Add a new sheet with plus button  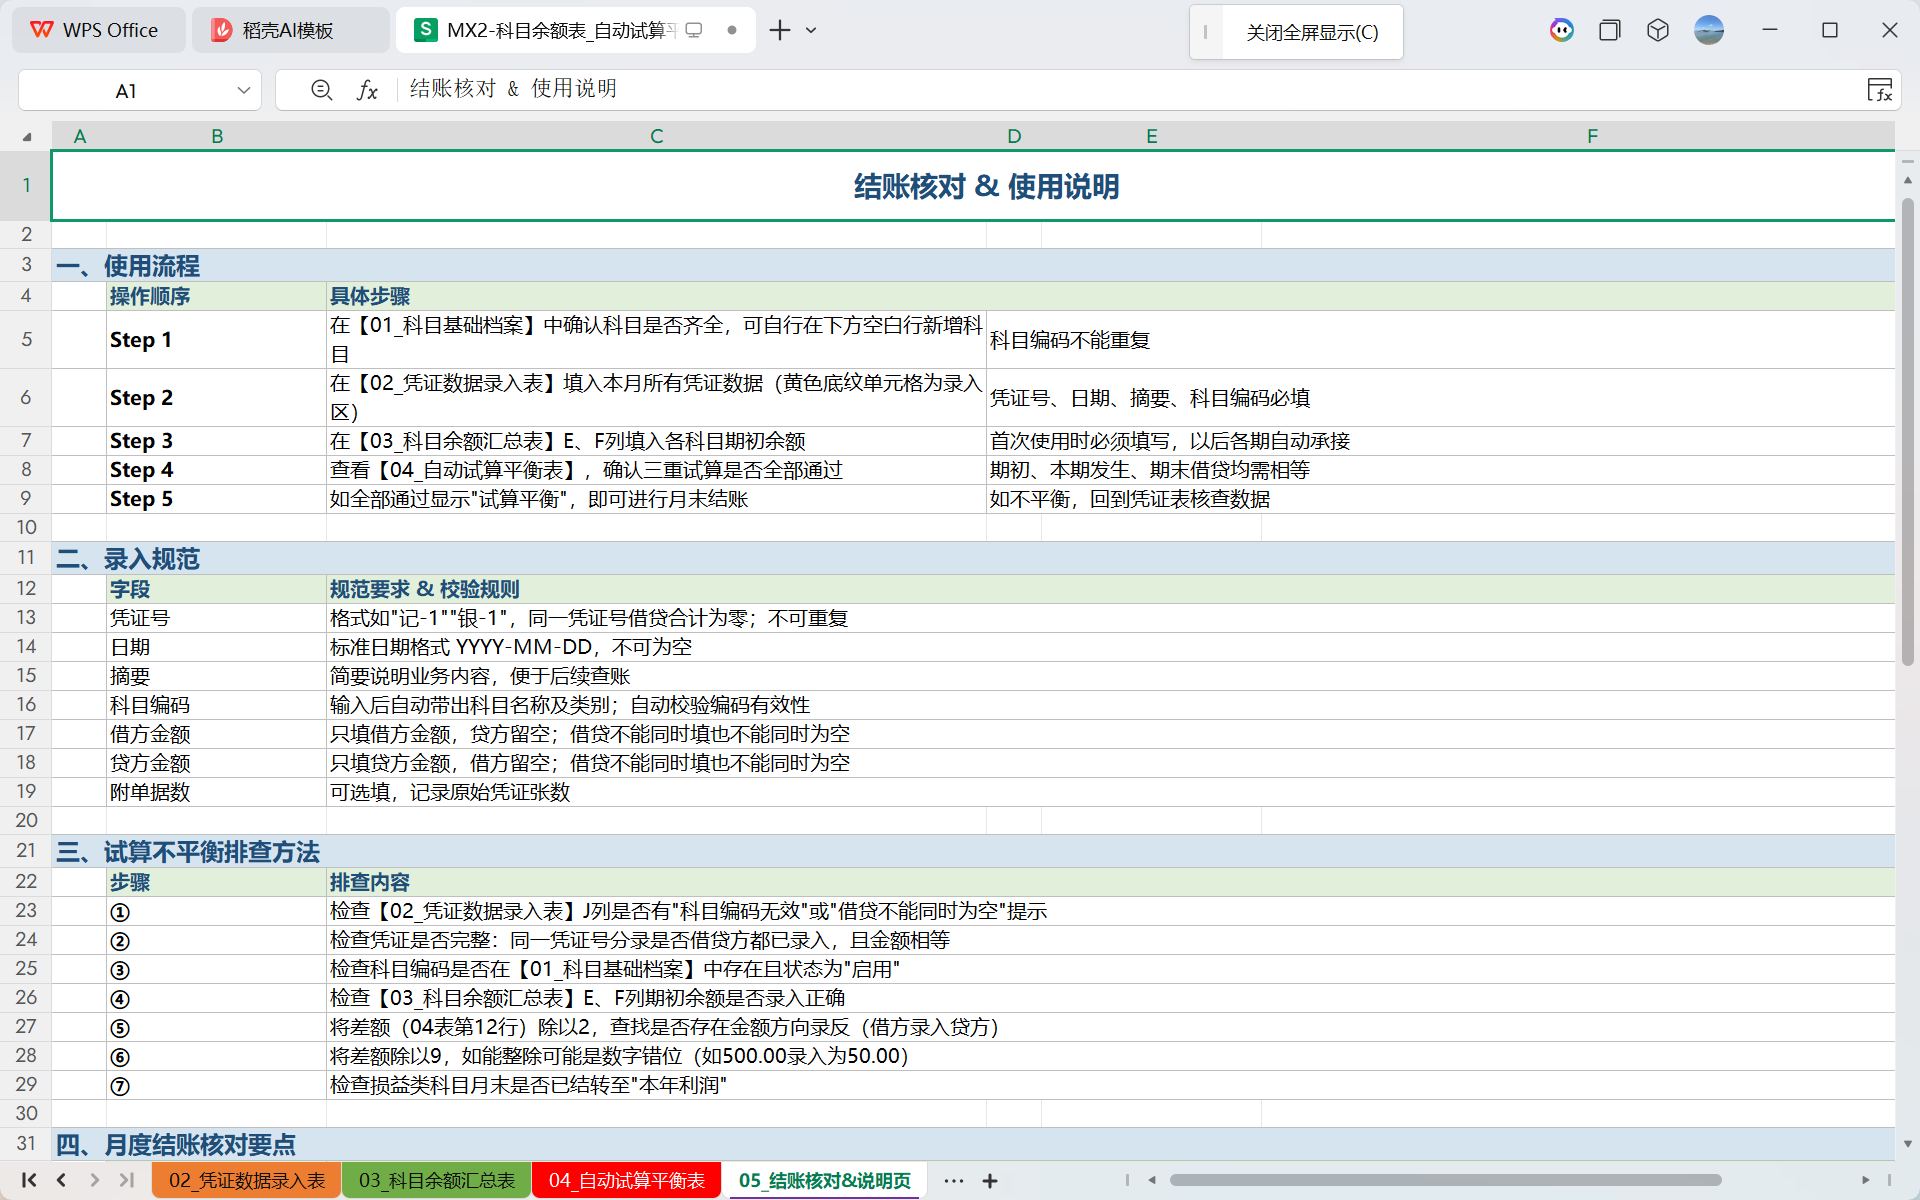pyautogui.click(x=990, y=1181)
